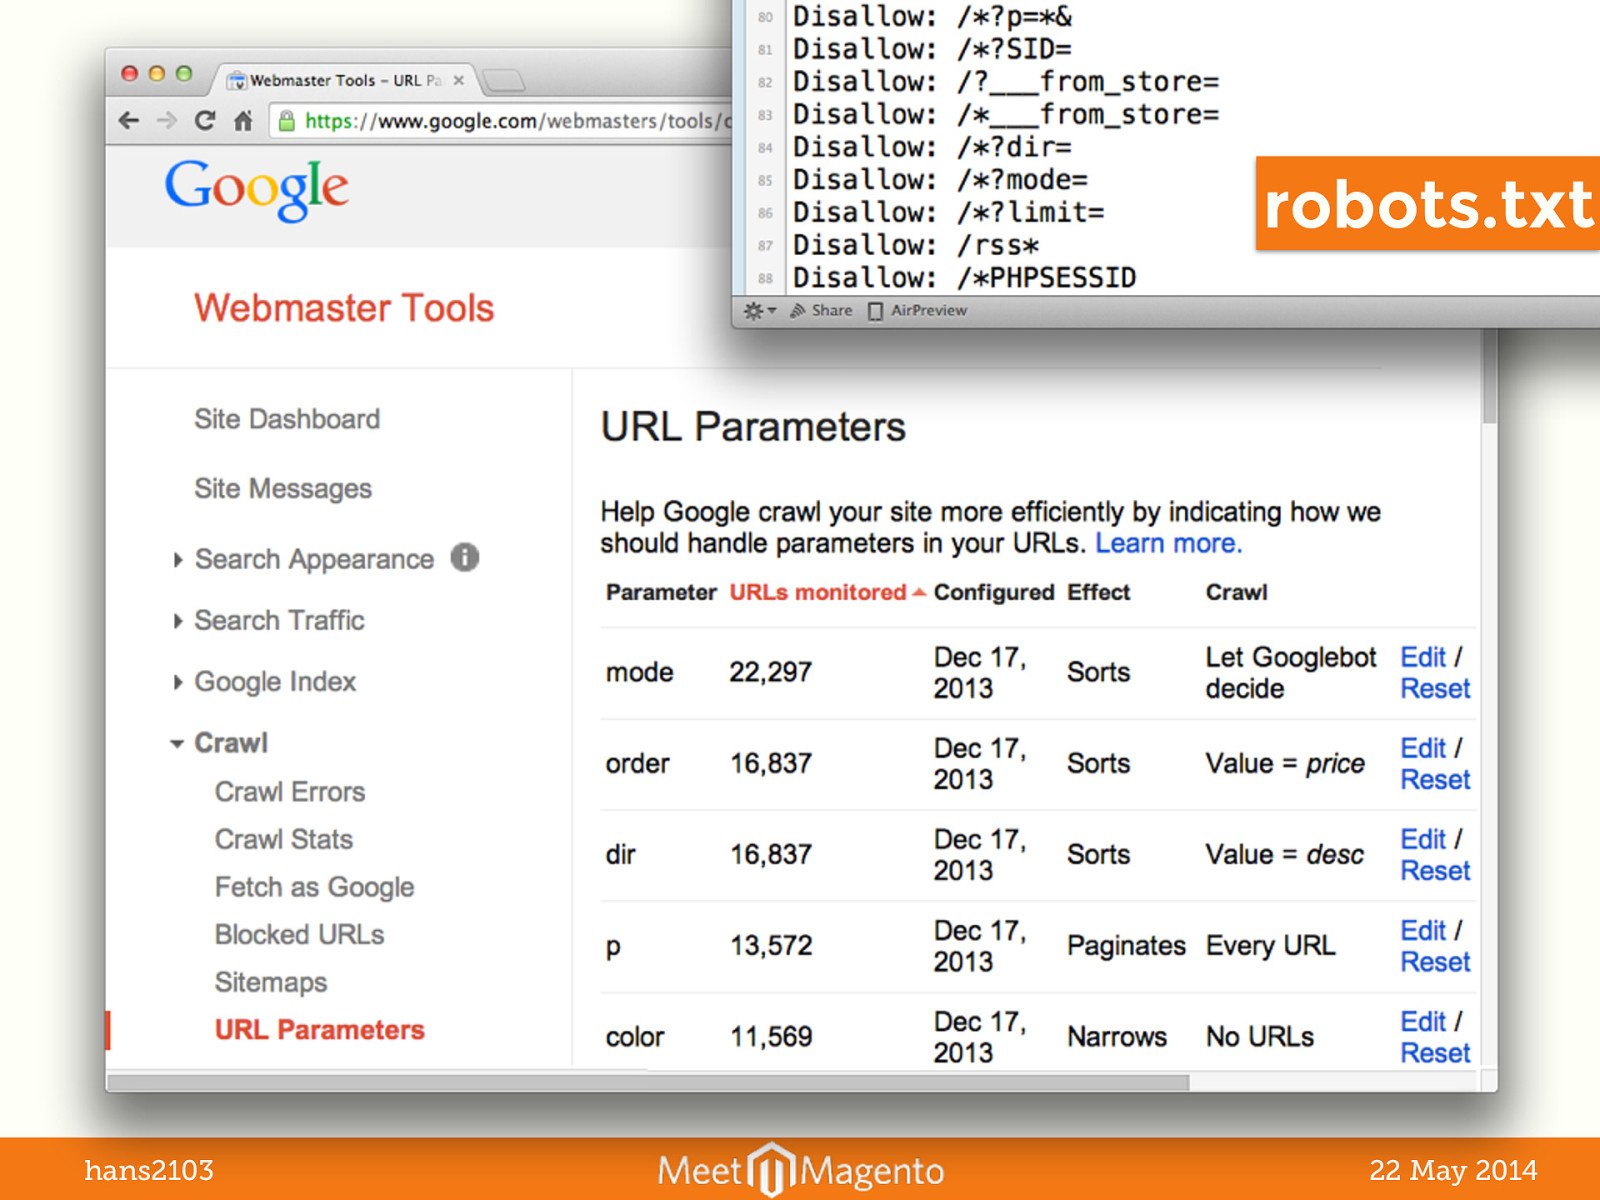The height and width of the screenshot is (1200, 1600).
Task: Click the Configured column header
Action: (x=994, y=593)
